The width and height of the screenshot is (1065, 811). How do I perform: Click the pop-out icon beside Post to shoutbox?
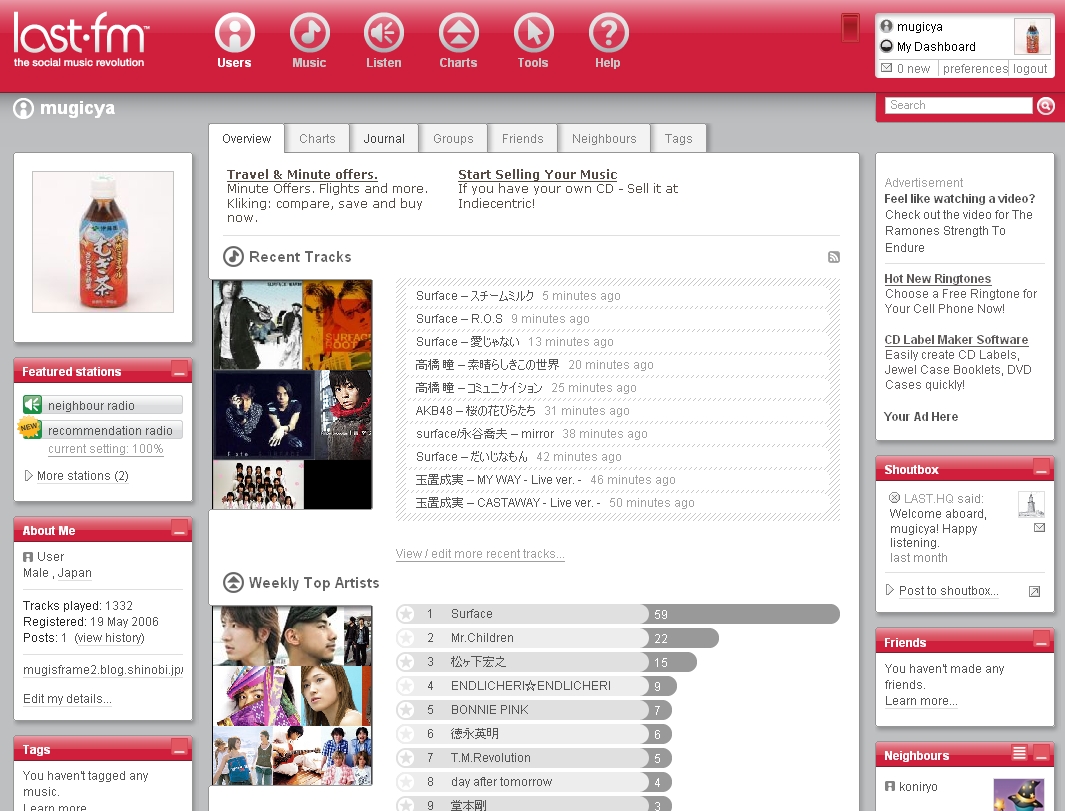(x=1034, y=592)
